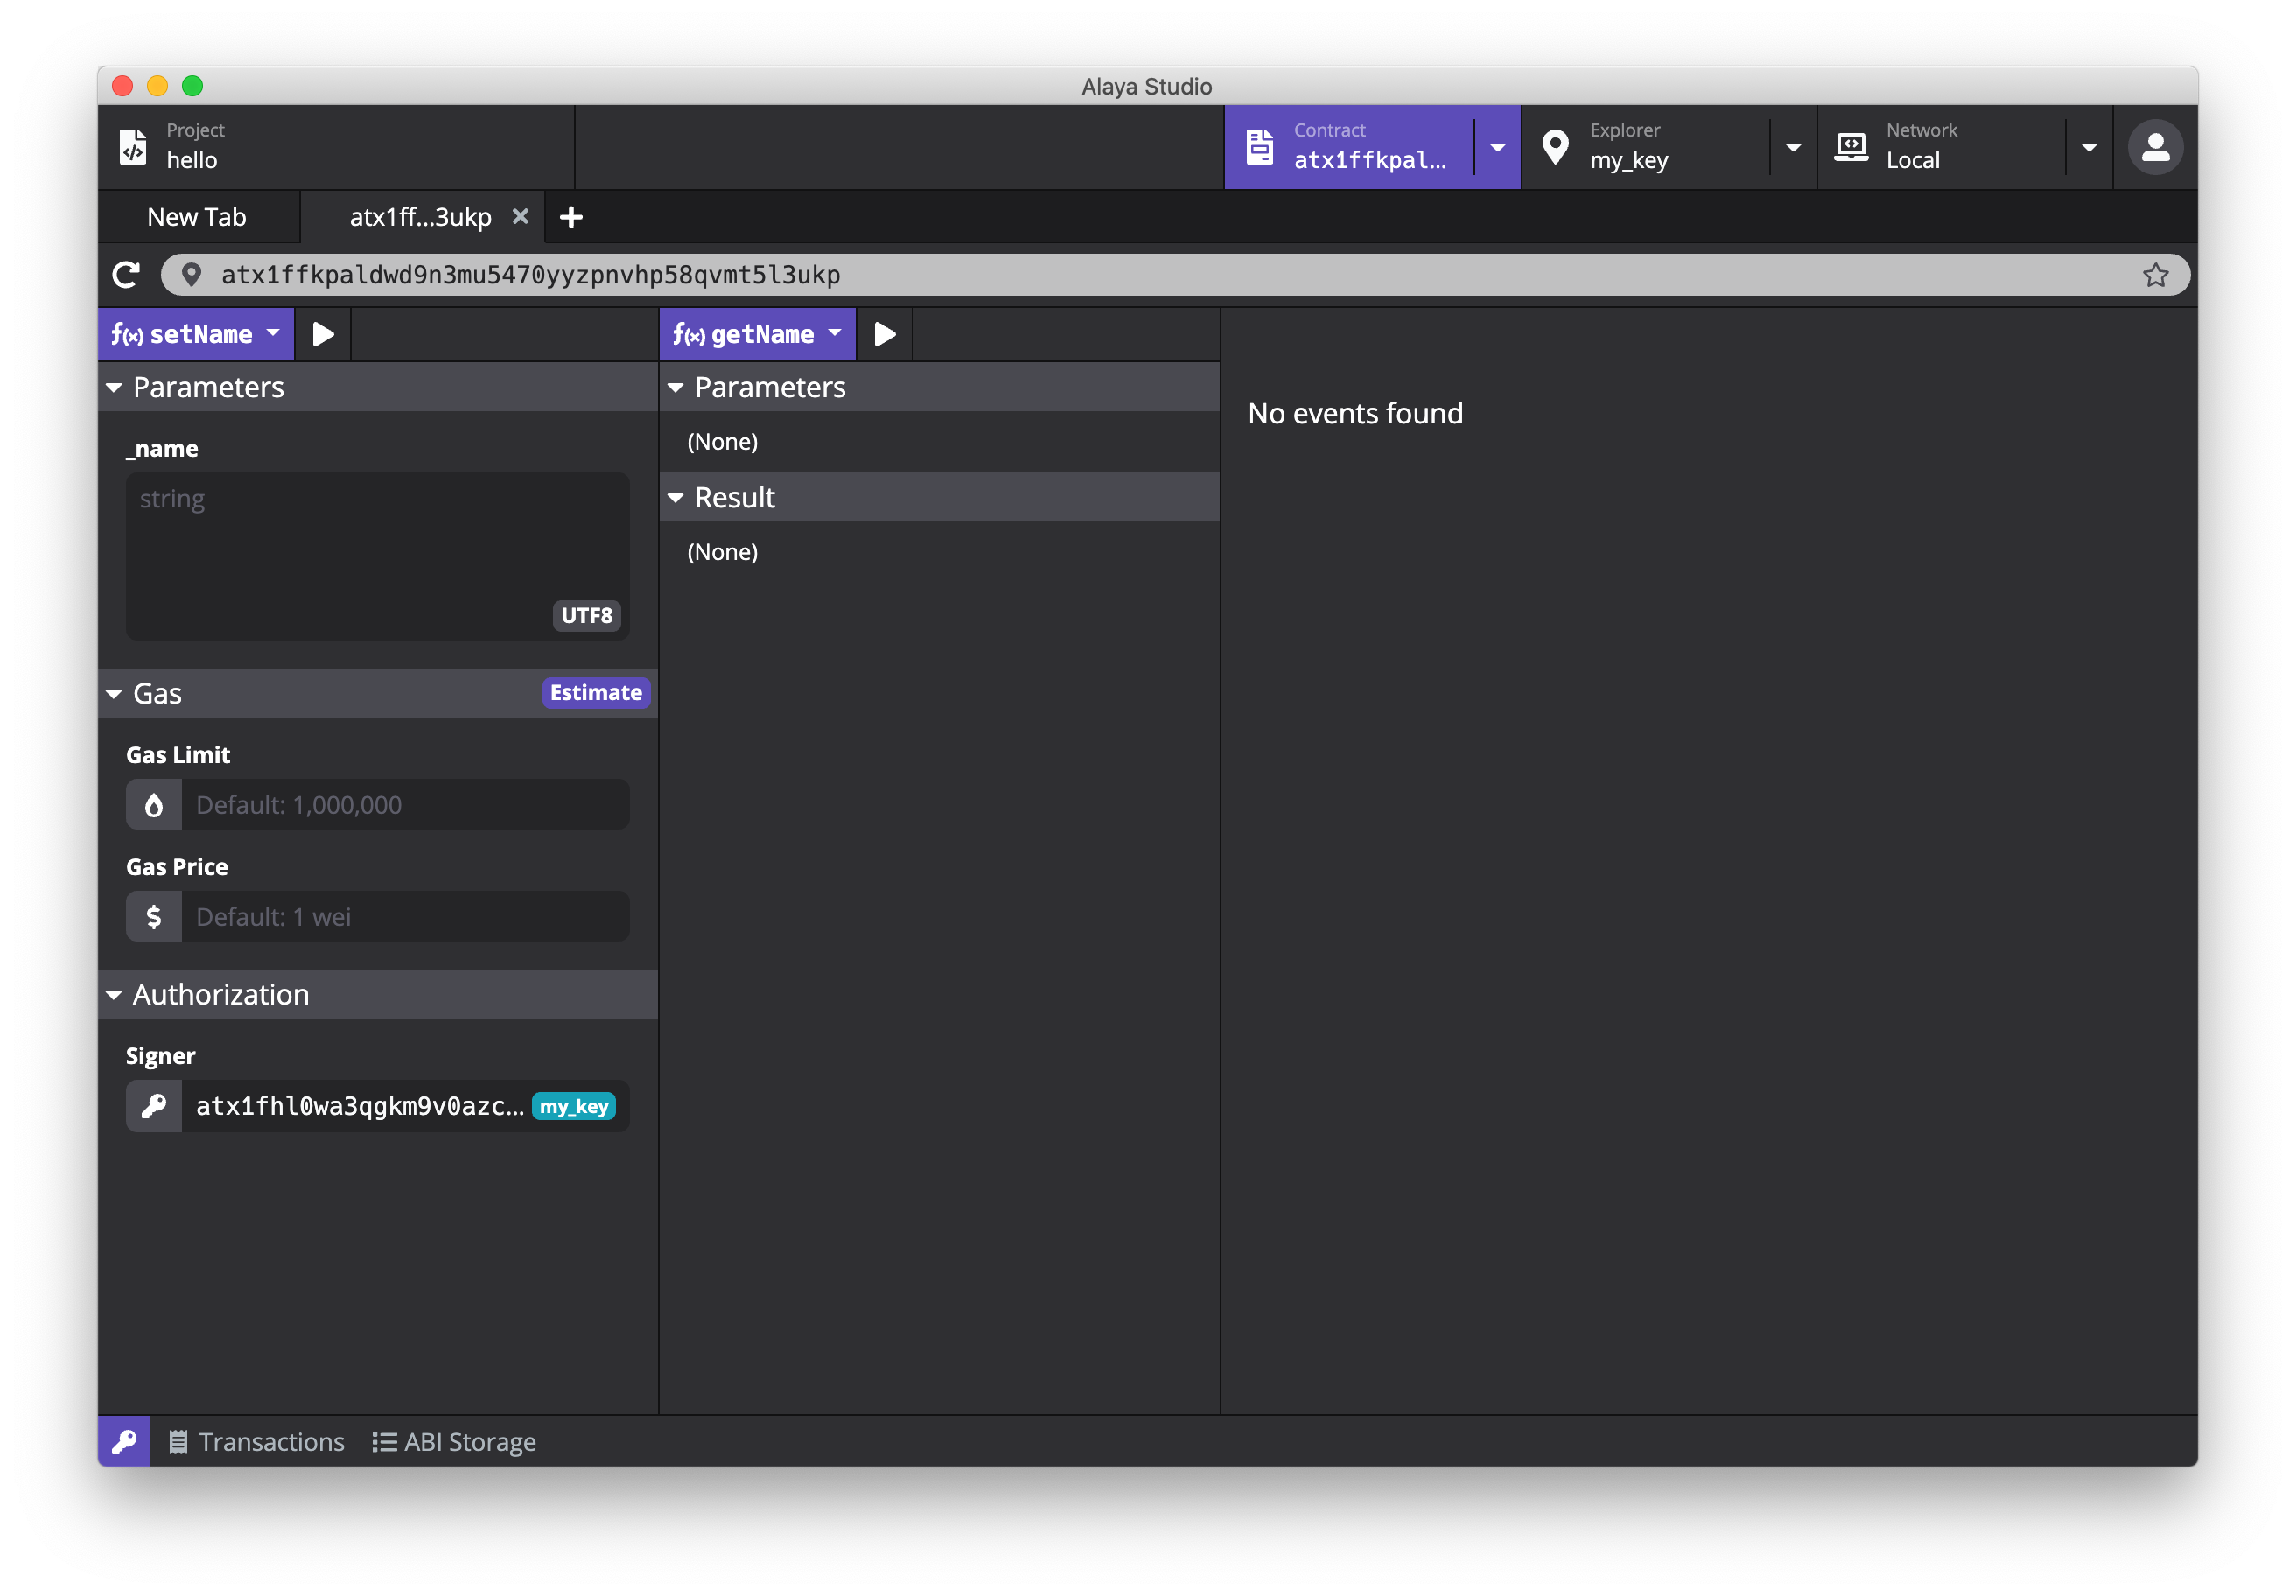The width and height of the screenshot is (2296, 1596).
Task: Close the atx1ff...3ukp tab
Action: [x=520, y=216]
